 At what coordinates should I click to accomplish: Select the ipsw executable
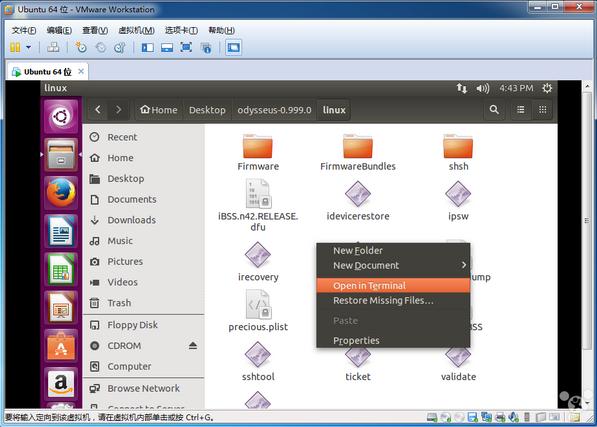458,201
